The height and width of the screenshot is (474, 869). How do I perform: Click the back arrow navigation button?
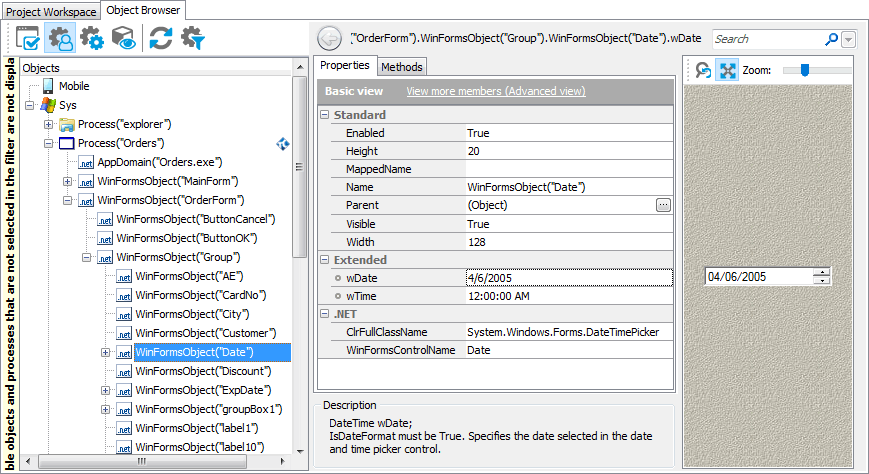[x=329, y=39]
